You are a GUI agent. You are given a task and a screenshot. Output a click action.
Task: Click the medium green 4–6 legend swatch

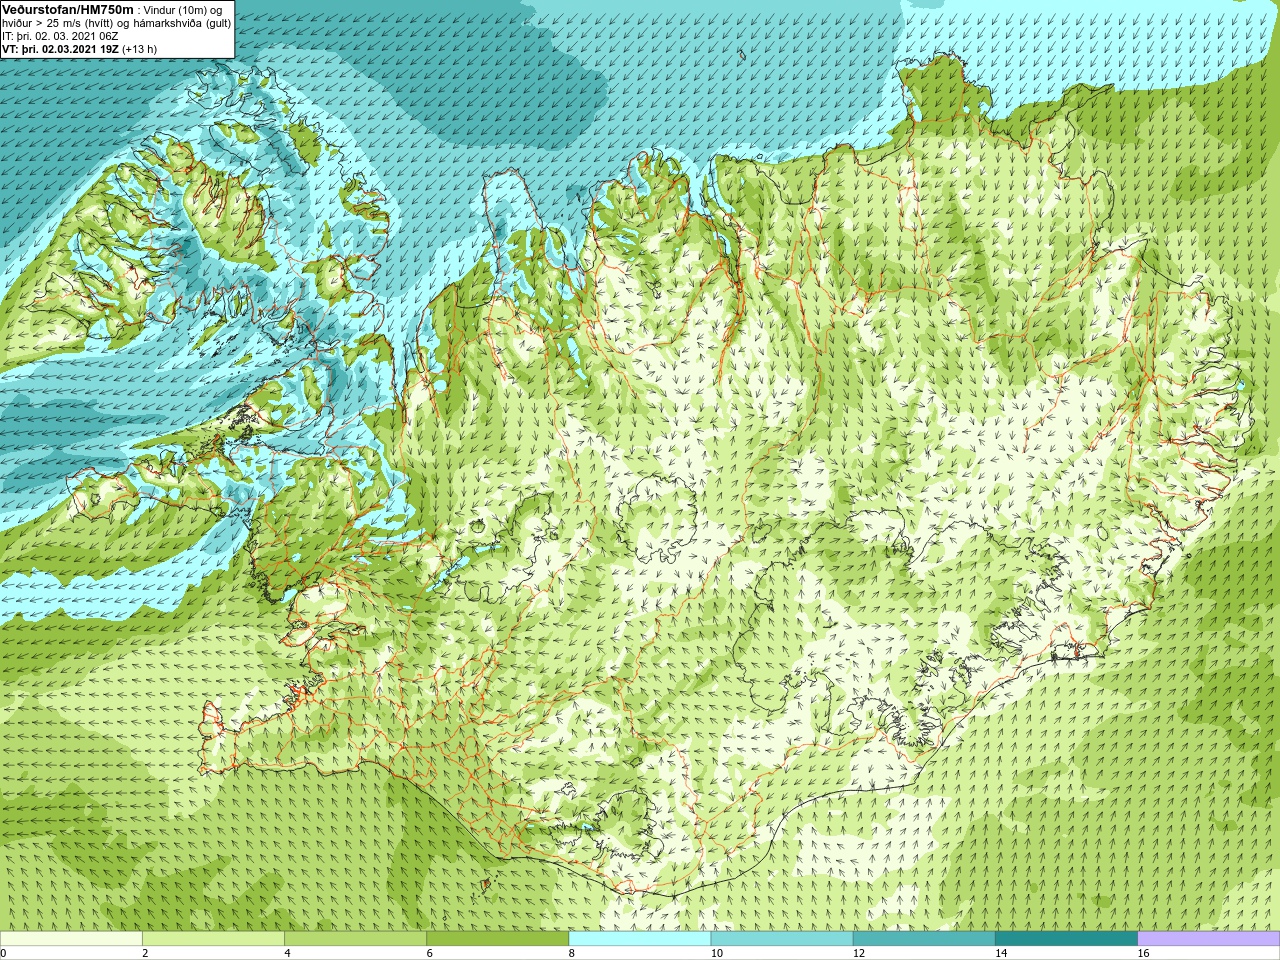(355, 939)
